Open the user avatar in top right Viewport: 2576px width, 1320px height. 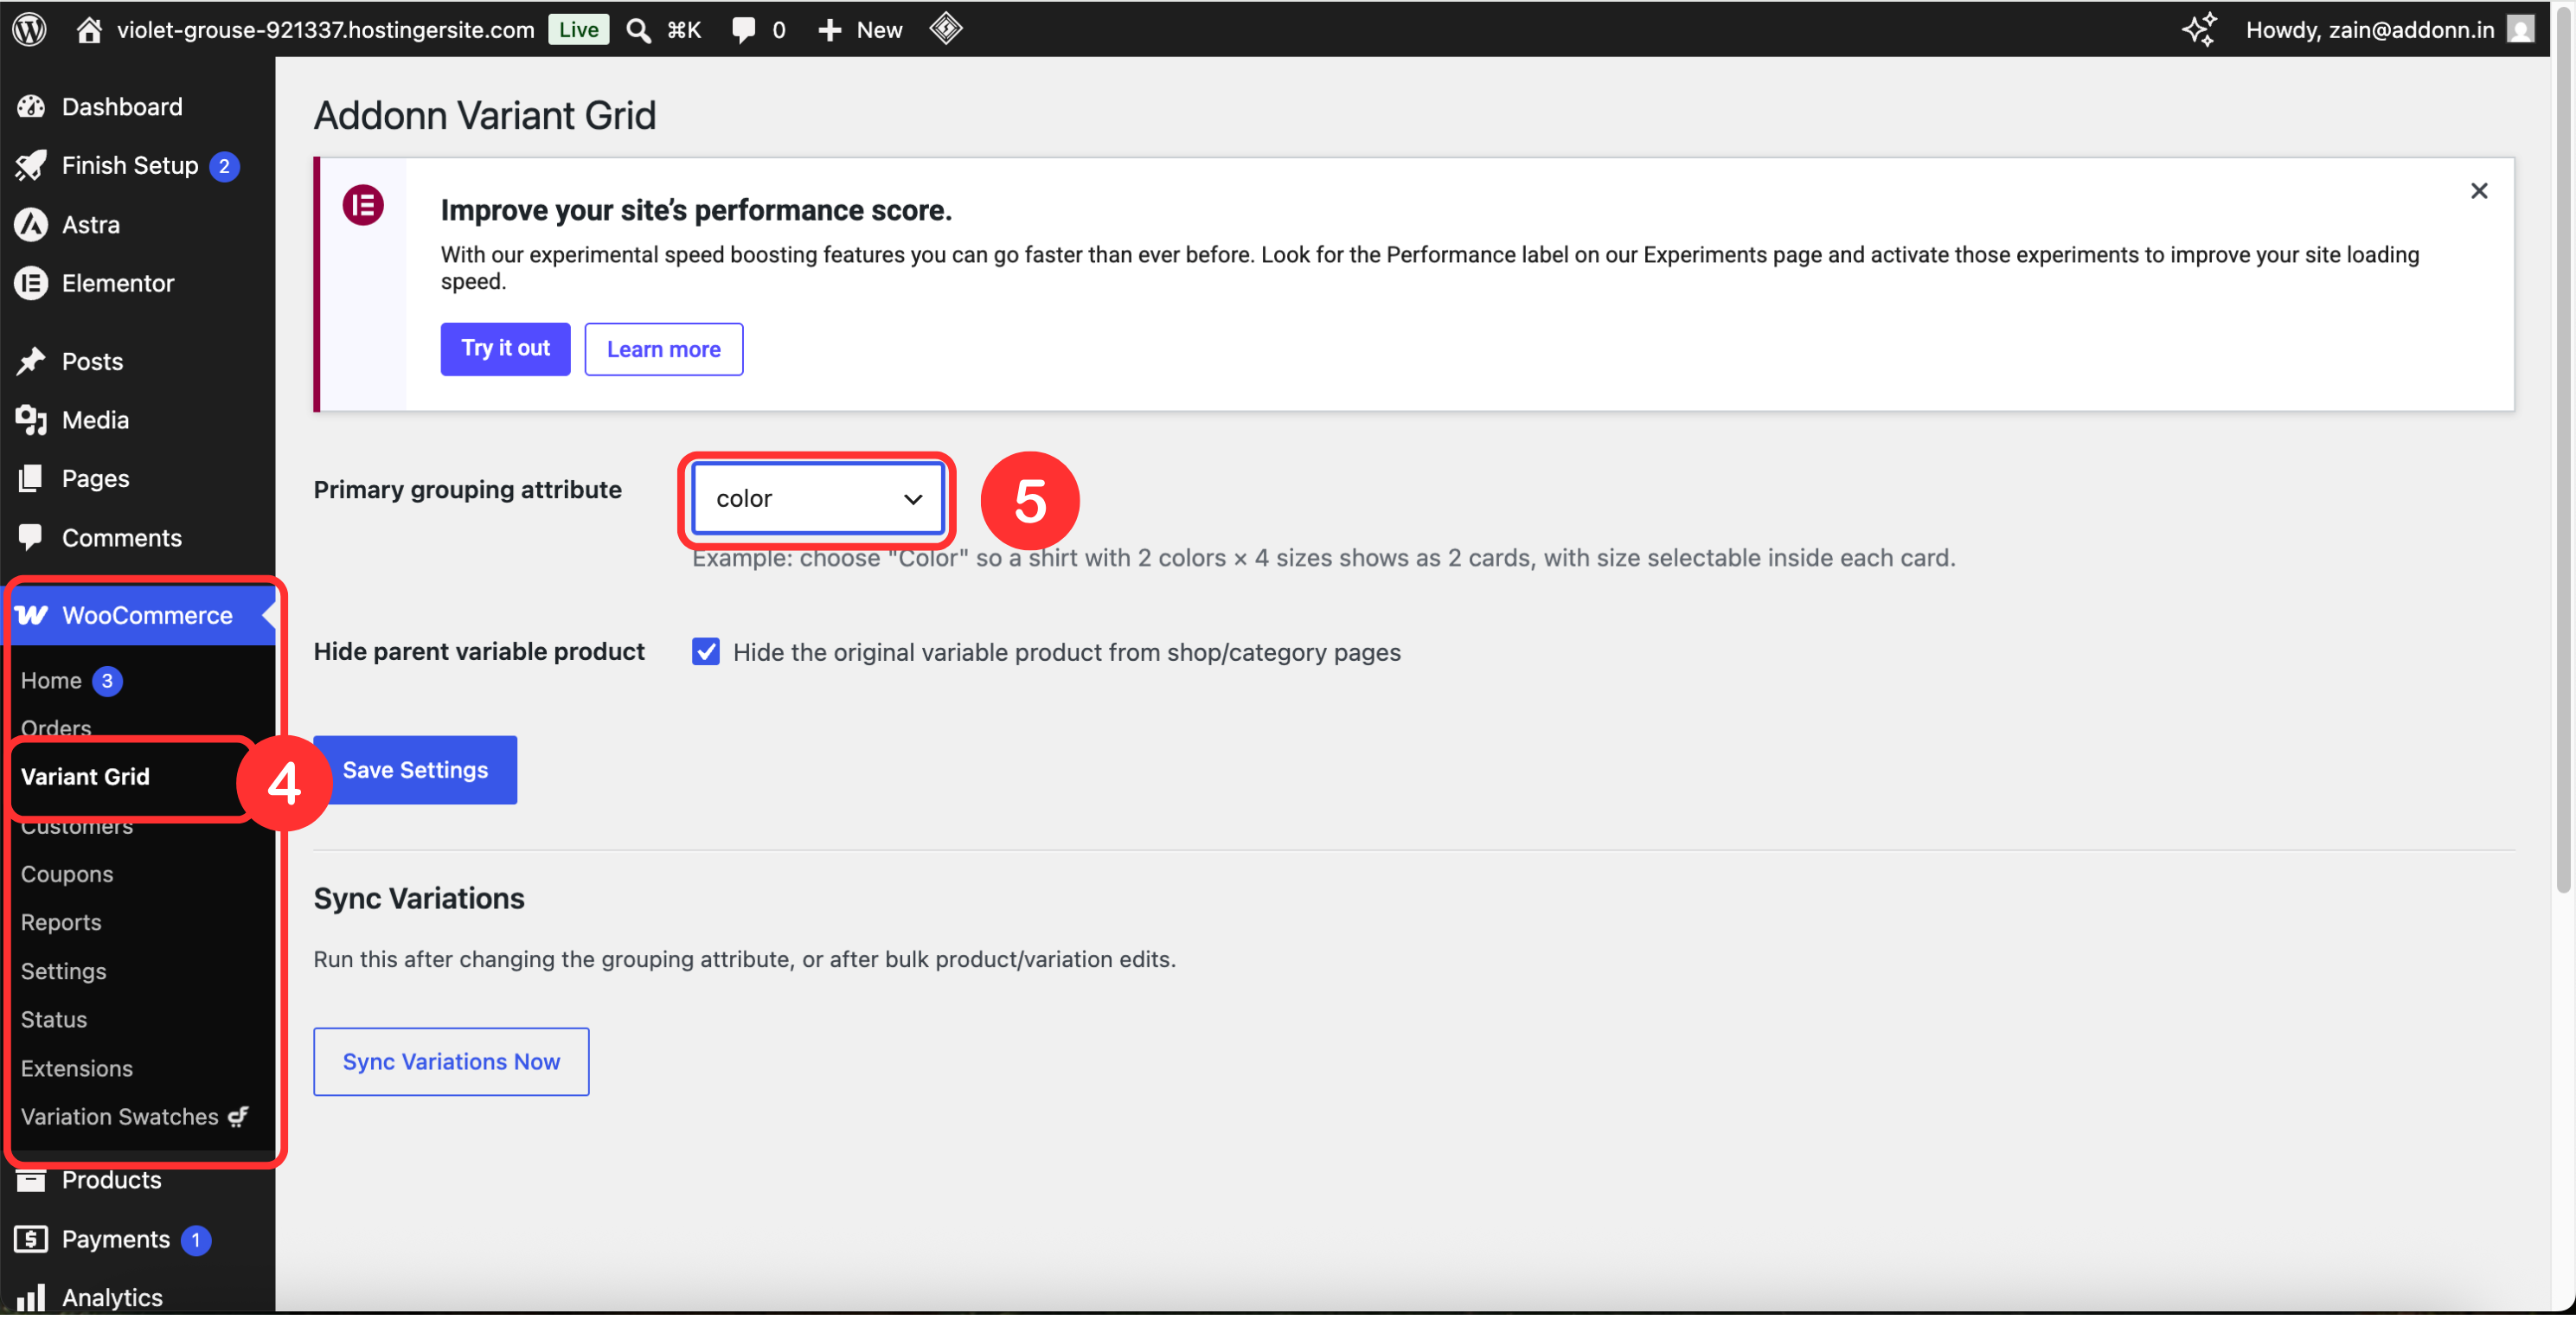tap(2522, 30)
